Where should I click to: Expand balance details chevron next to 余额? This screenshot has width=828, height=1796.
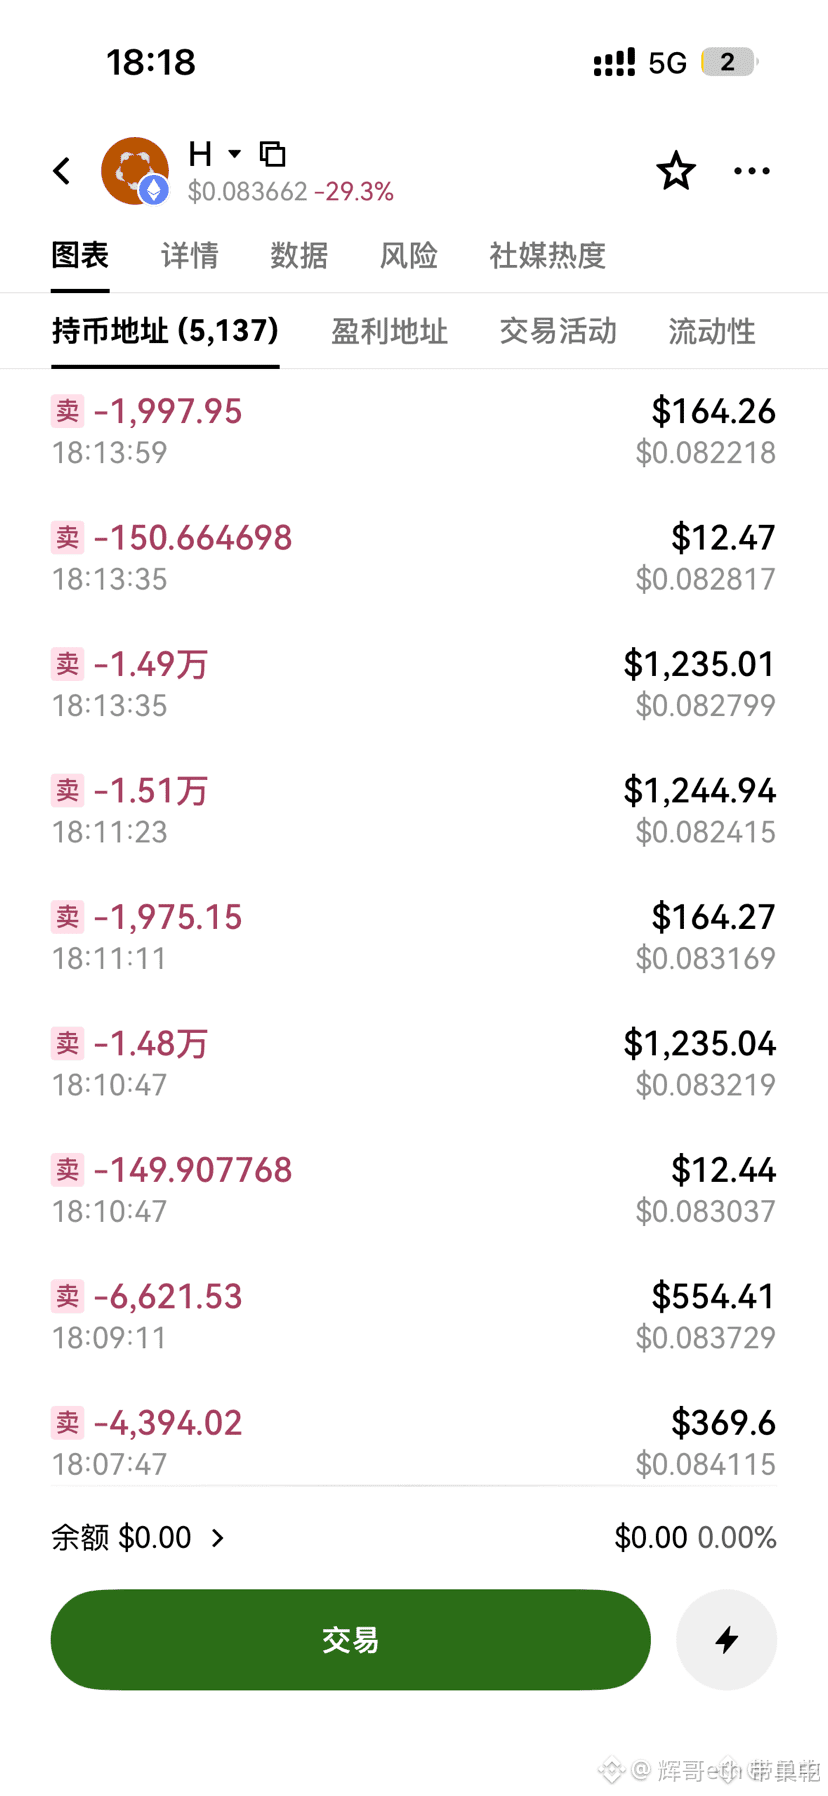[218, 1537]
